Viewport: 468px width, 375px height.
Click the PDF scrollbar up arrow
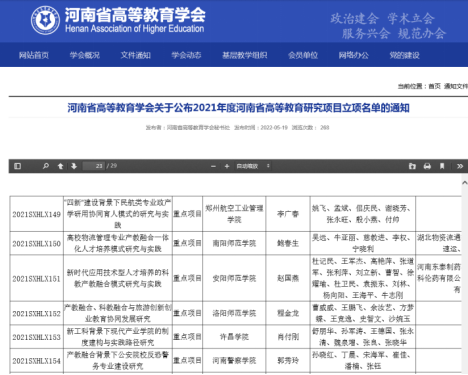[x=465, y=183]
